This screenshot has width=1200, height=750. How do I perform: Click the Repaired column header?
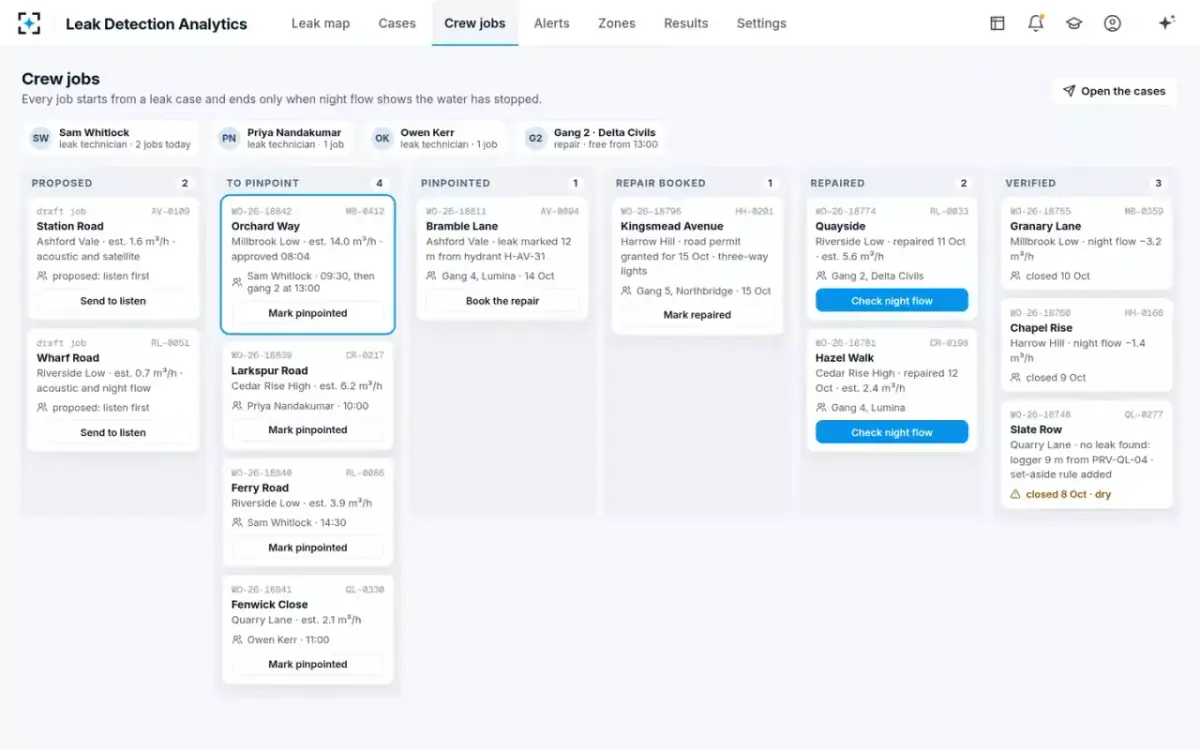(x=838, y=183)
